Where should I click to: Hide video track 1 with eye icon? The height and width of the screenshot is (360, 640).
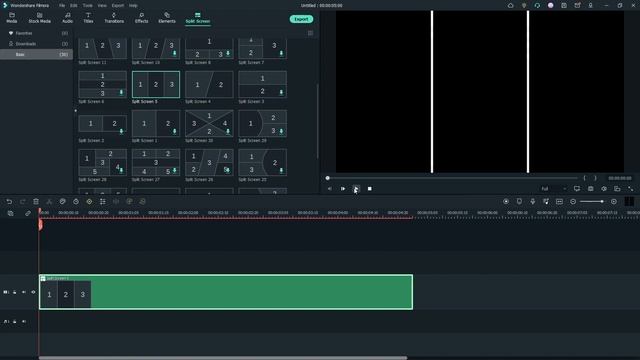click(33, 292)
